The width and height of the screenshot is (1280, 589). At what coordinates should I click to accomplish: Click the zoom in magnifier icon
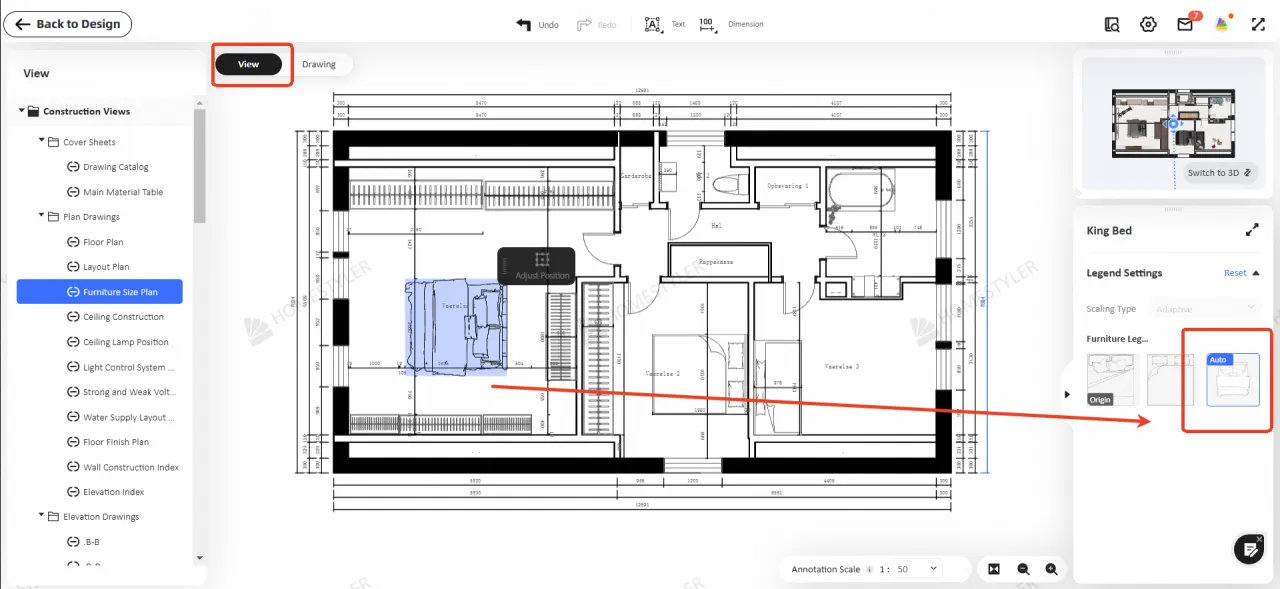coord(1051,569)
